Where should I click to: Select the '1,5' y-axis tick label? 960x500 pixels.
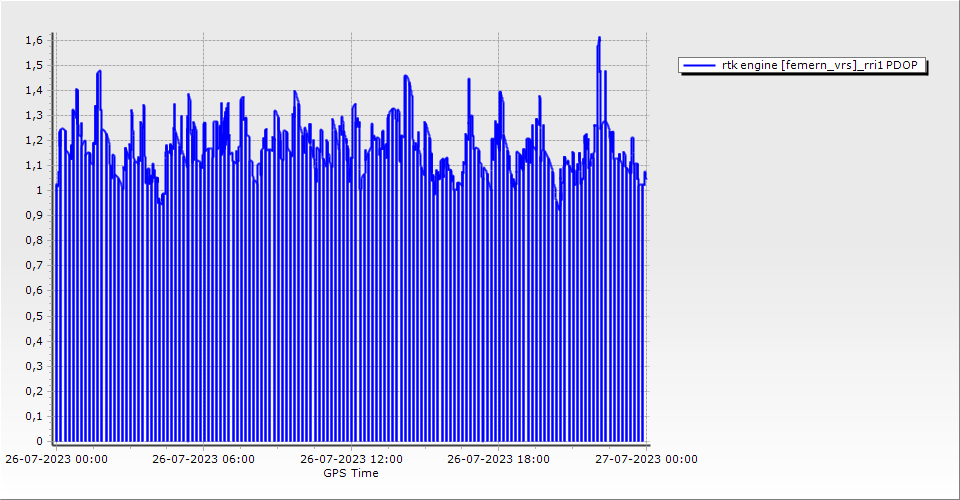click(36, 65)
